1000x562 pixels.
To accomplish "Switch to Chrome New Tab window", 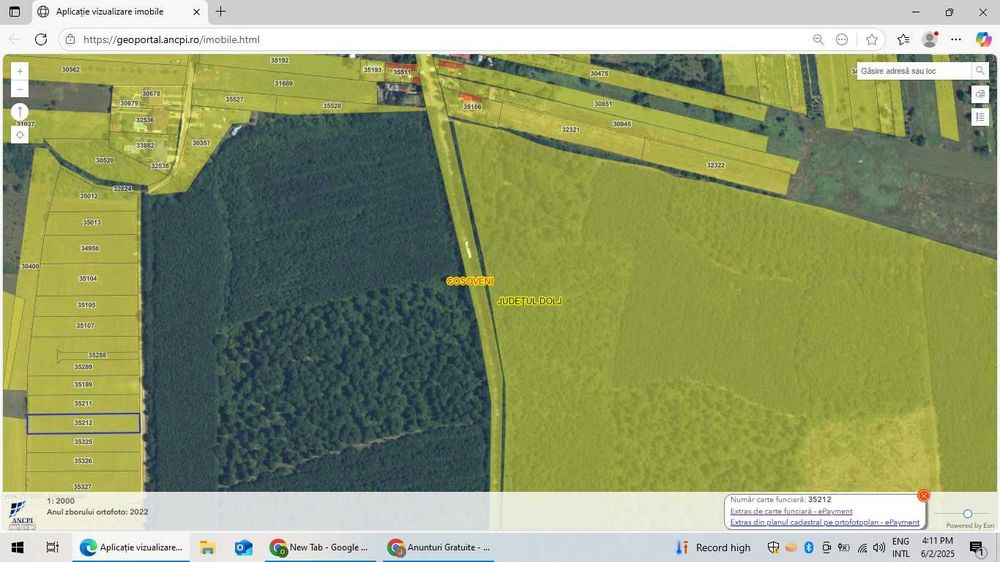I will (x=320, y=547).
